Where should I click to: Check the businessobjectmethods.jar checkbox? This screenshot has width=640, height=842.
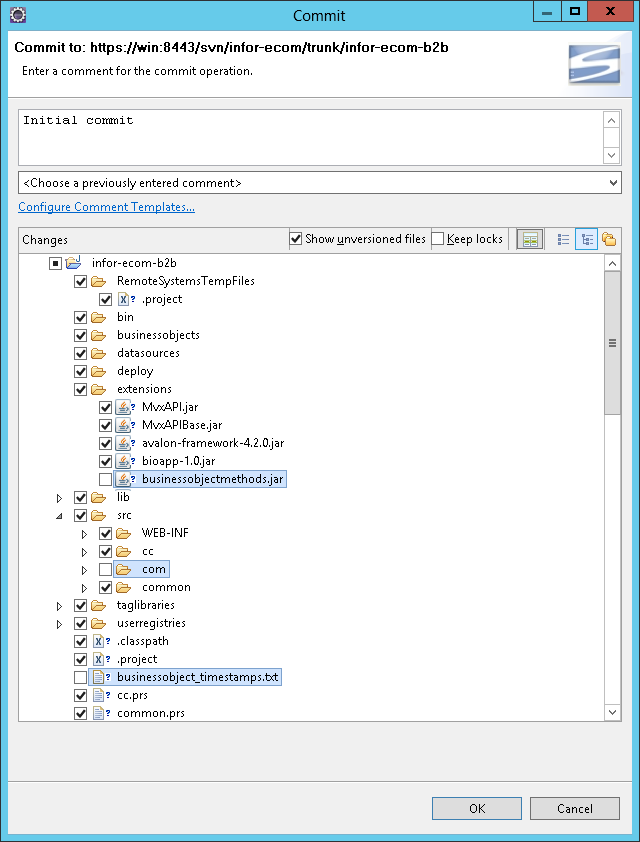(x=106, y=480)
